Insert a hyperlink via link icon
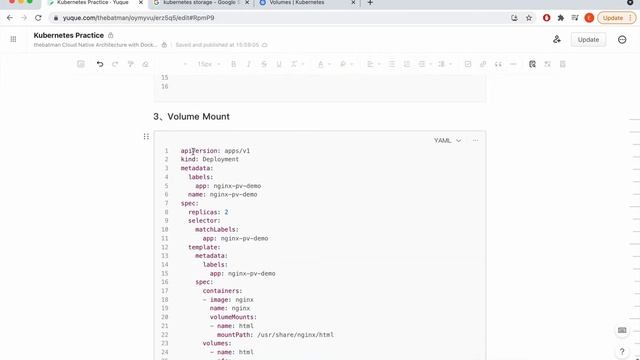 [x=483, y=64]
